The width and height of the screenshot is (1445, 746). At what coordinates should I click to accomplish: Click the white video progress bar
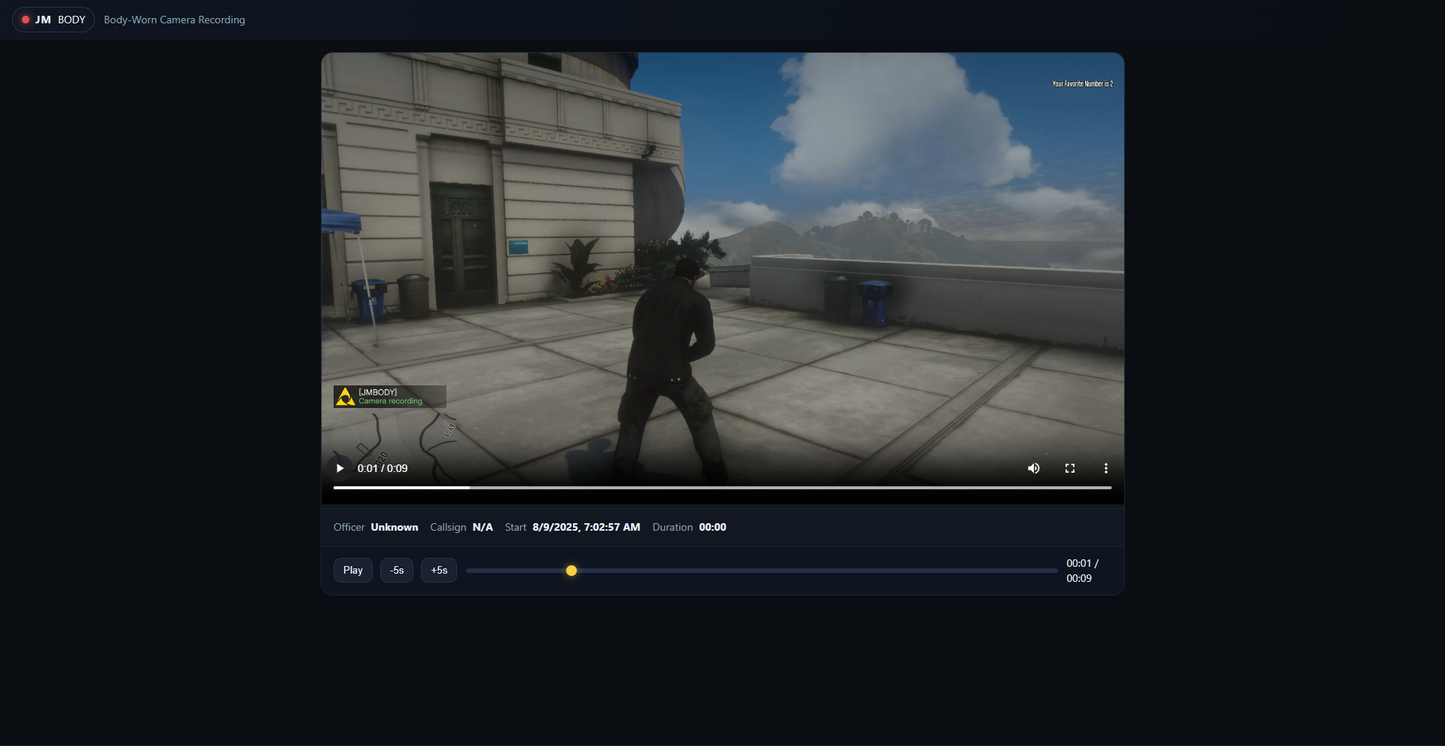722,487
